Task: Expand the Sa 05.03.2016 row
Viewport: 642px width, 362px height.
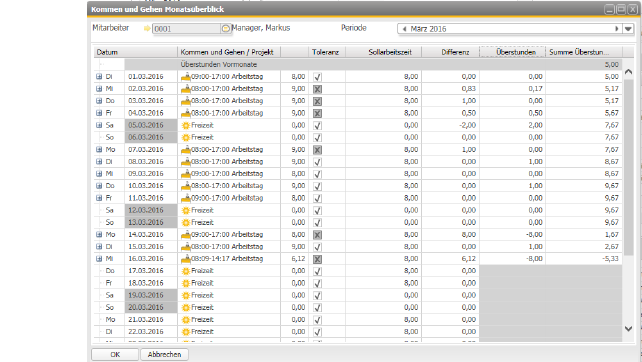Action: coord(99,125)
